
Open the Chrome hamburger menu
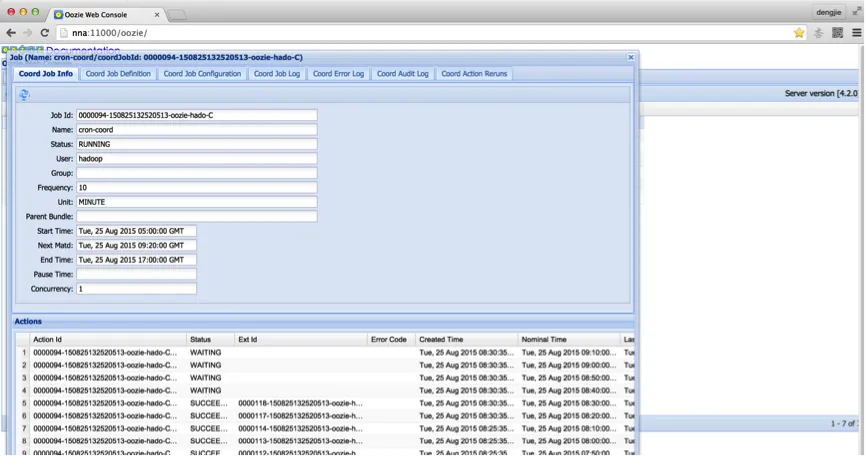point(857,33)
